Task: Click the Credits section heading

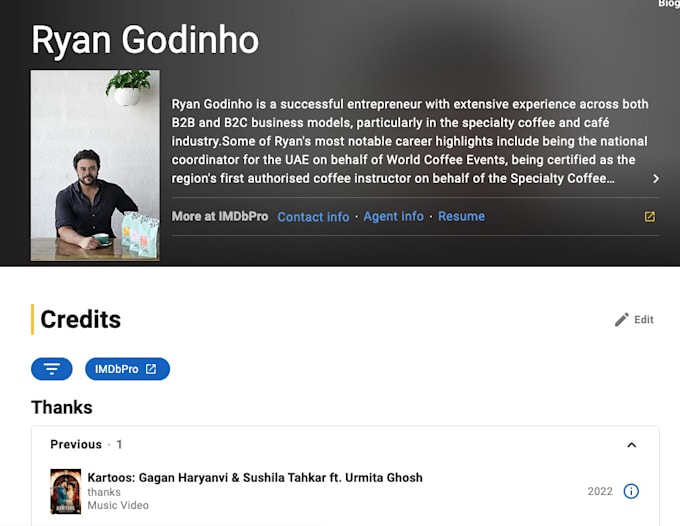Action: tap(81, 320)
